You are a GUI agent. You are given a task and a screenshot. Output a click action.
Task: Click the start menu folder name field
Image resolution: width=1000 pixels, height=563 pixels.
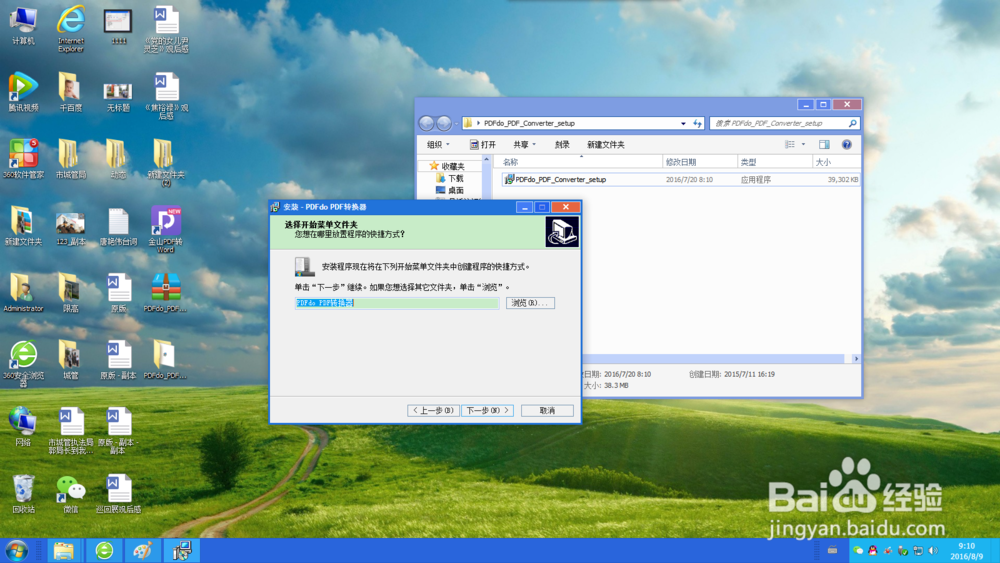[x=397, y=303]
